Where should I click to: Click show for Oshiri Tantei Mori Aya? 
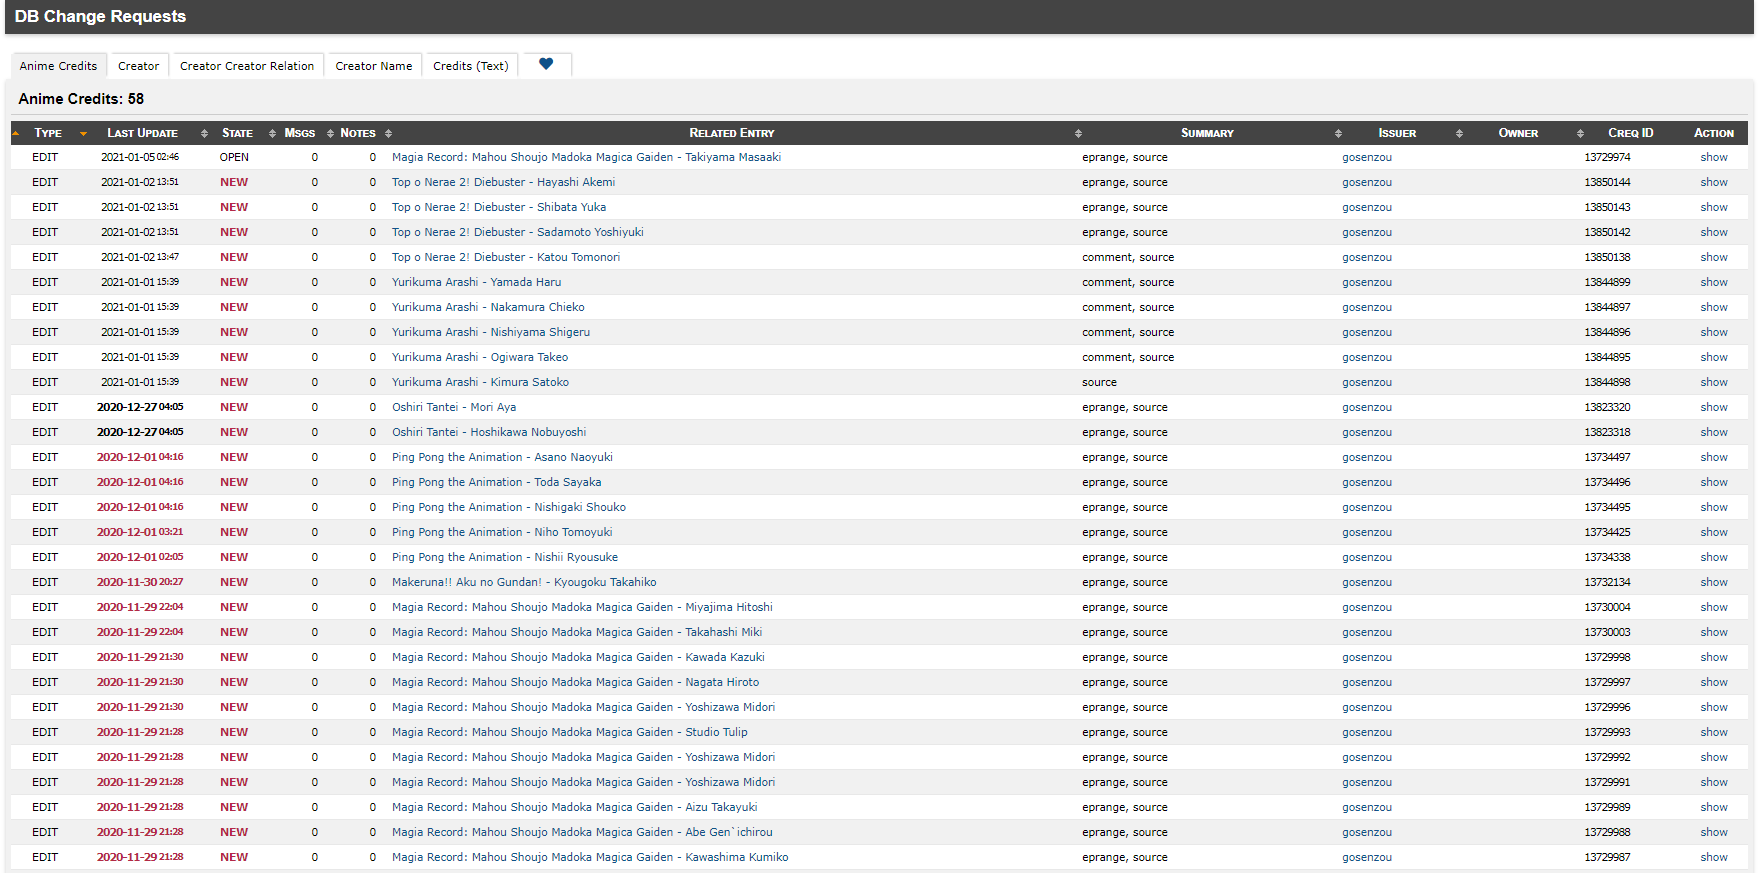pos(1713,408)
